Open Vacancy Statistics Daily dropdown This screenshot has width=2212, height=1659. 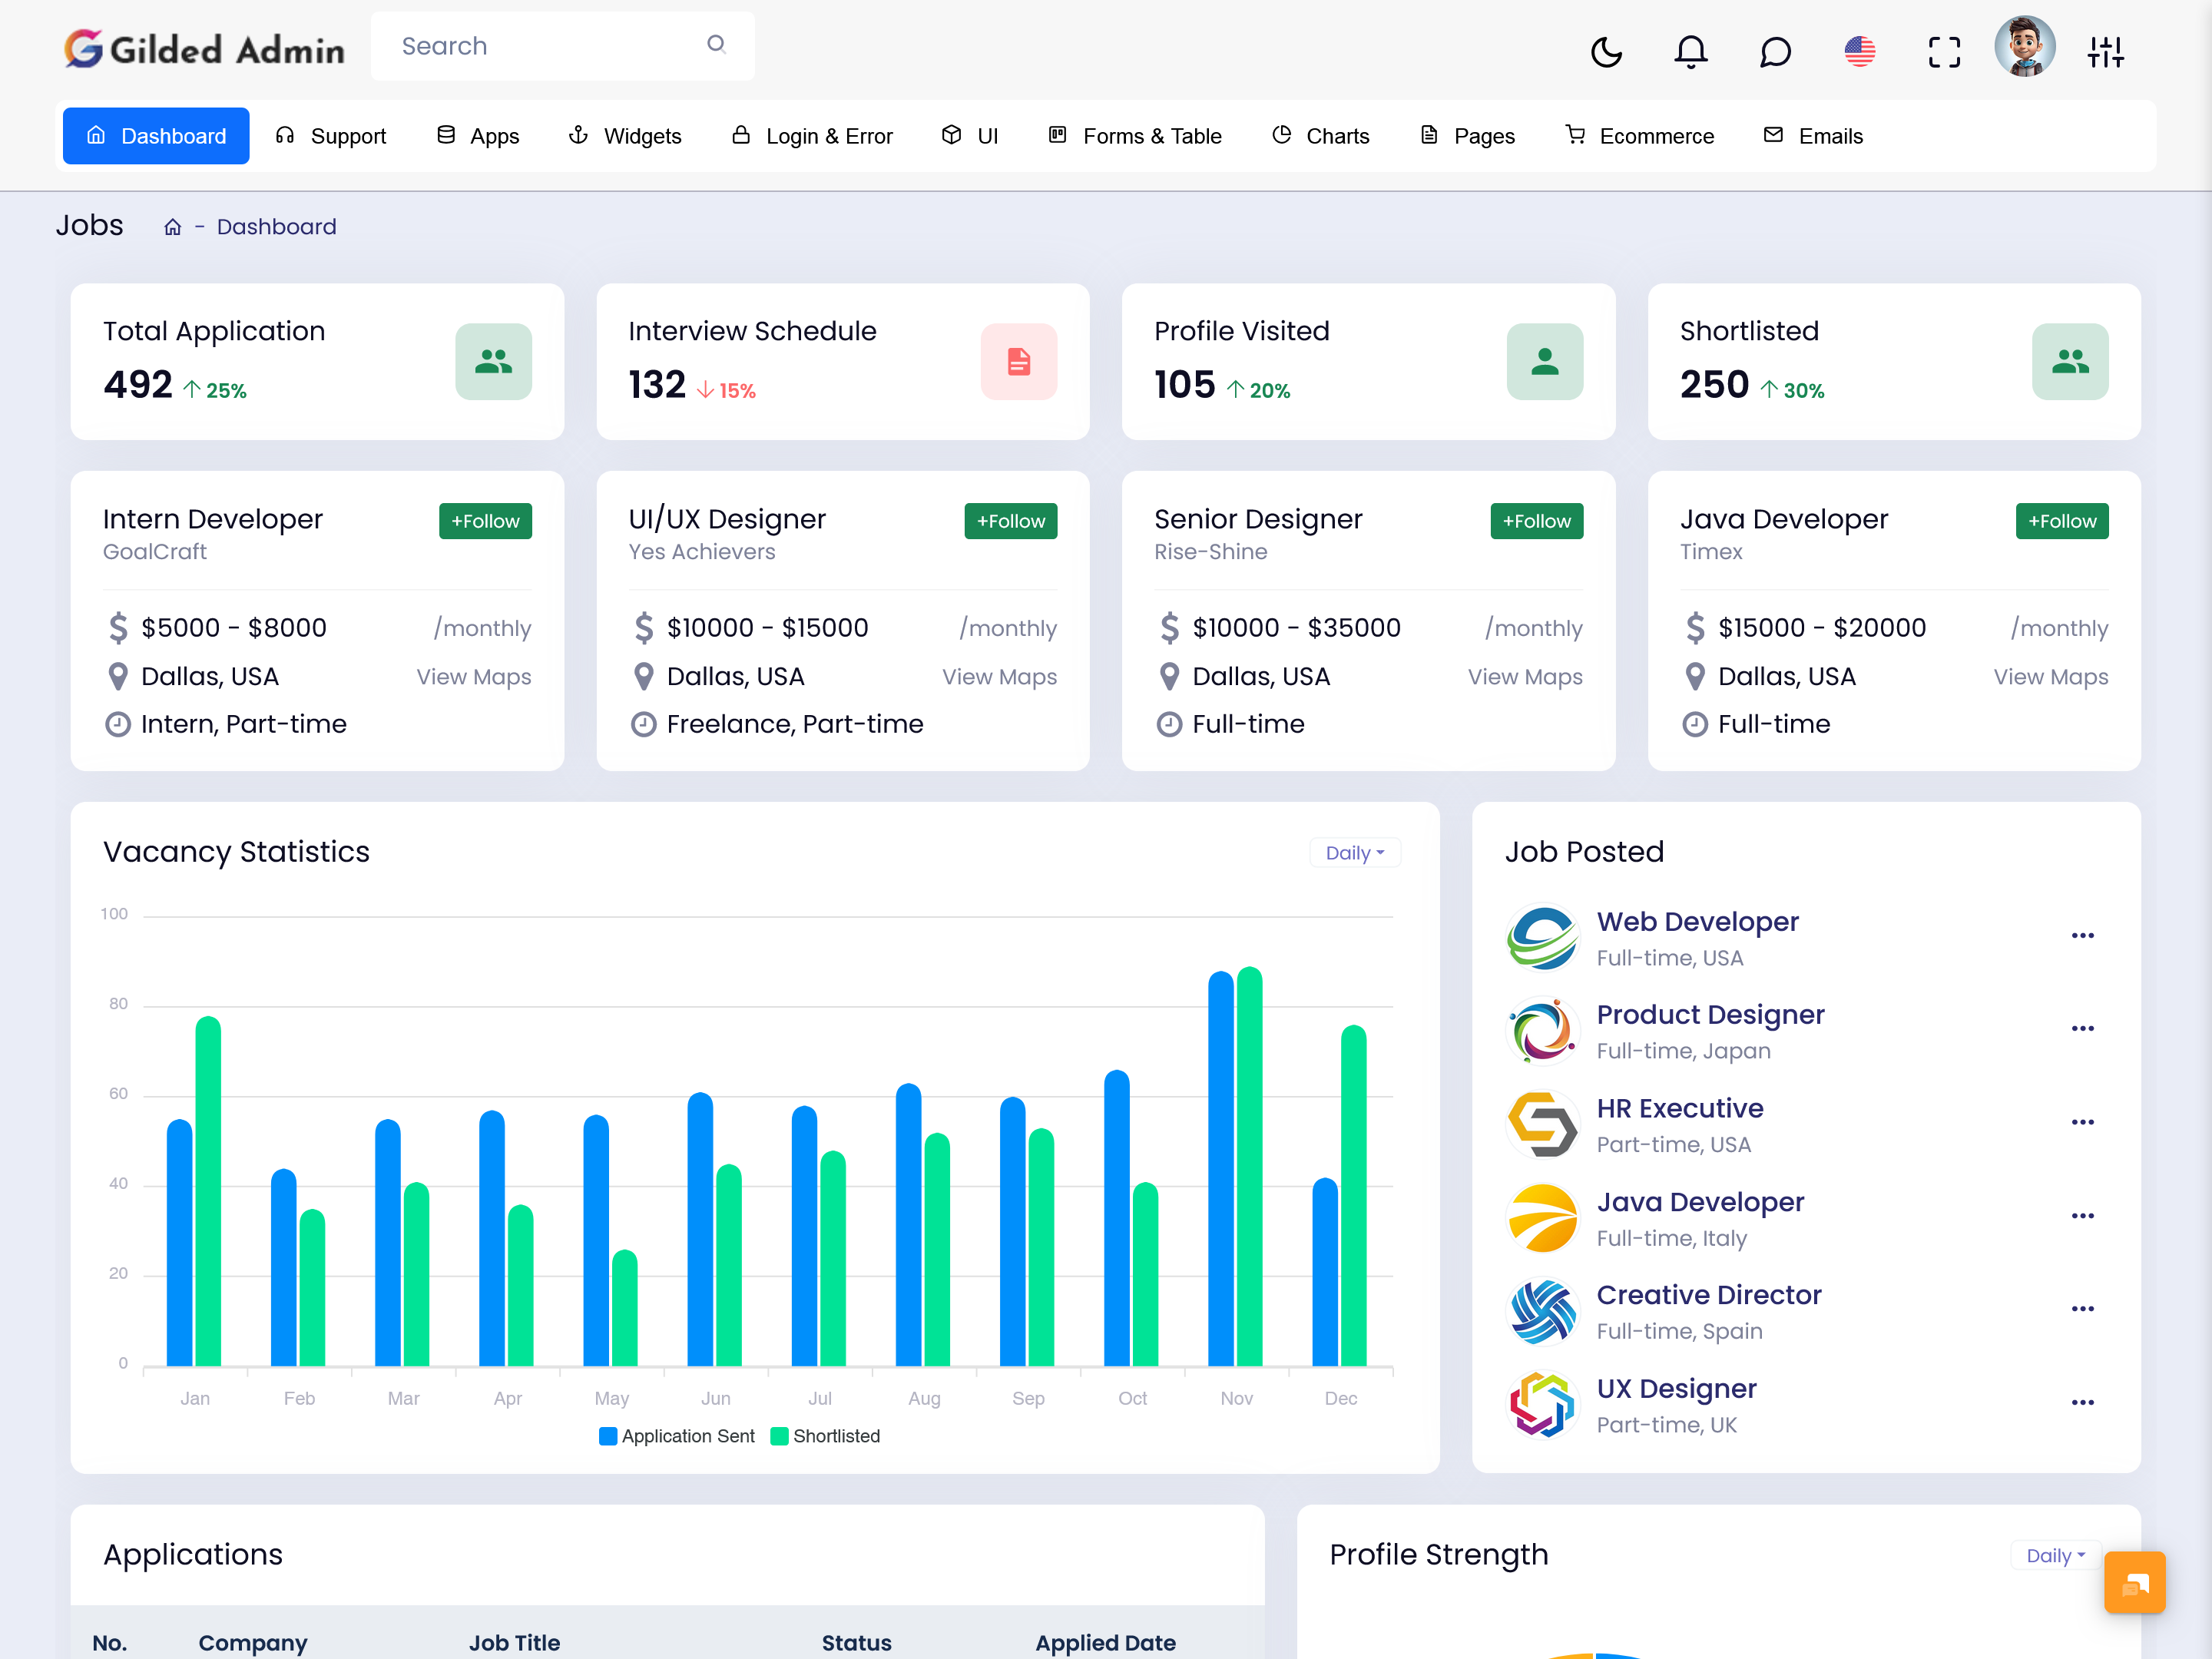point(1355,853)
